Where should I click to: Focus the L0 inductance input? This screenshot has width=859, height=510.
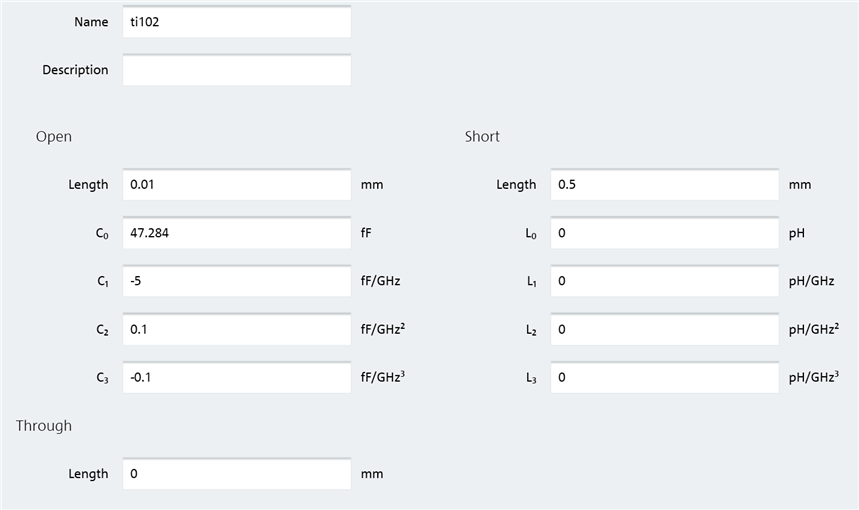(664, 233)
